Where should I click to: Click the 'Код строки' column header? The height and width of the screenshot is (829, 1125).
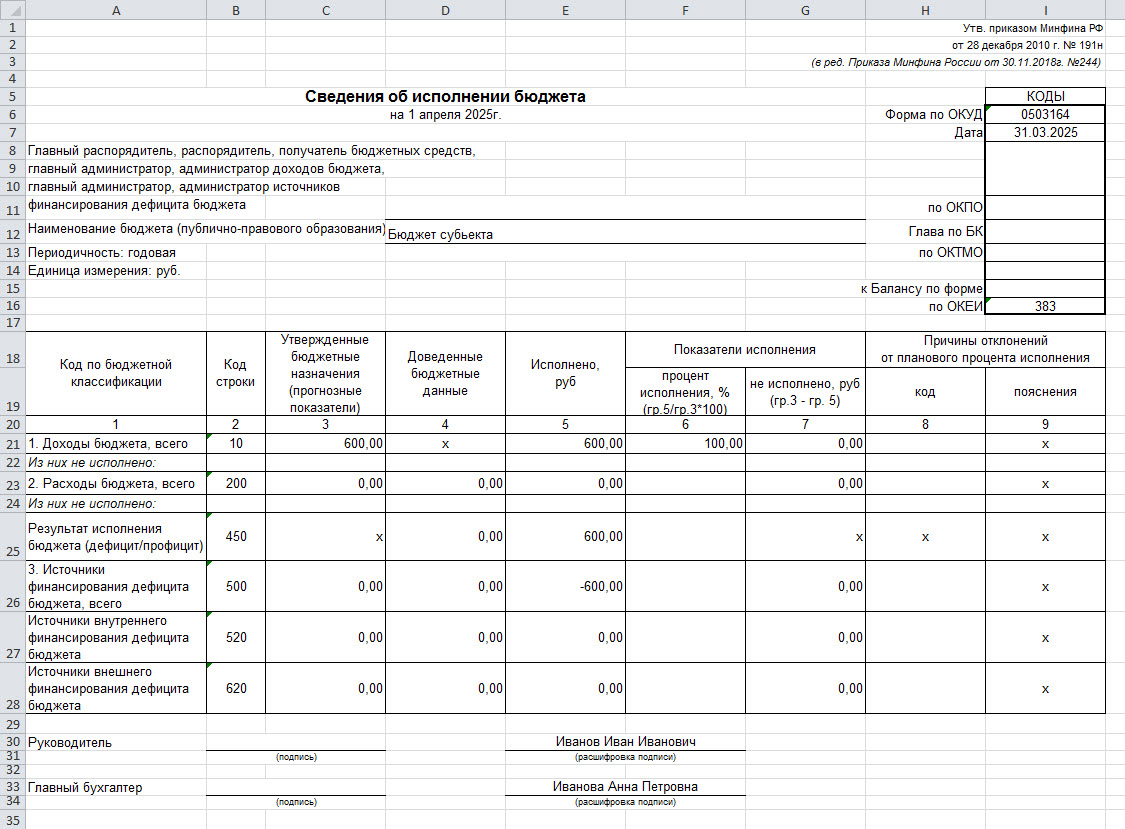pyautogui.click(x=236, y=373)
